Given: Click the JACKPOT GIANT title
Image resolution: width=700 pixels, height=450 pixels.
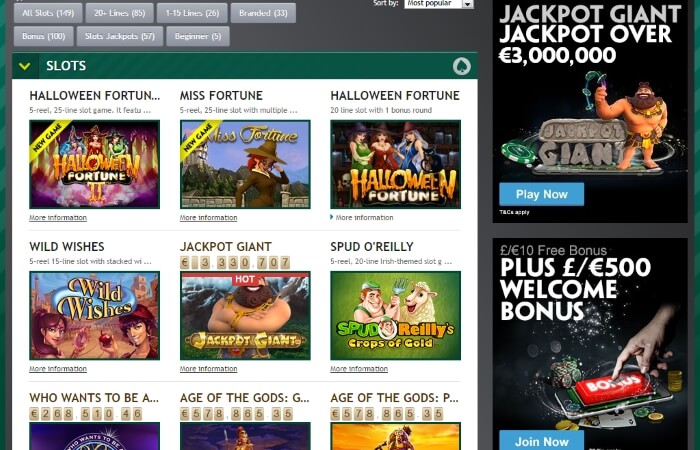Looking at the screenshot, I should (x=226, y=246).
